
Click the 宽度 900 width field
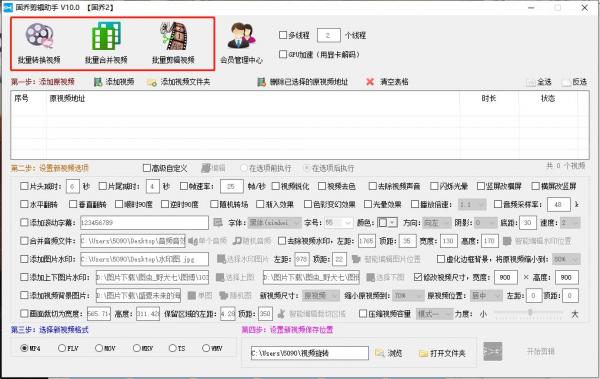[x=505, y=277]
